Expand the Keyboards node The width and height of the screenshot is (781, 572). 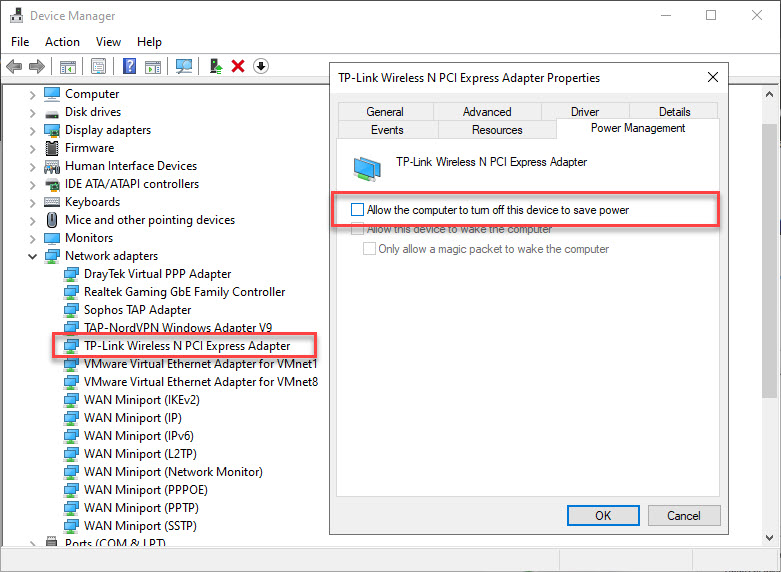(x=32, y=202)
